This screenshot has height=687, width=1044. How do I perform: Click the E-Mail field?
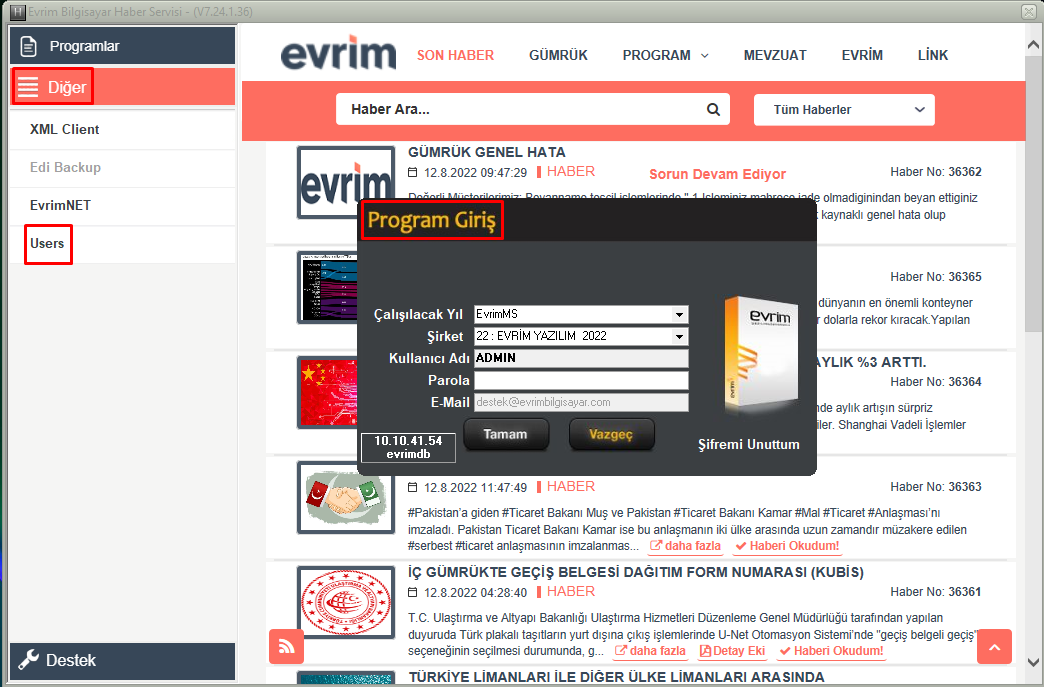[x=581, y=402]
